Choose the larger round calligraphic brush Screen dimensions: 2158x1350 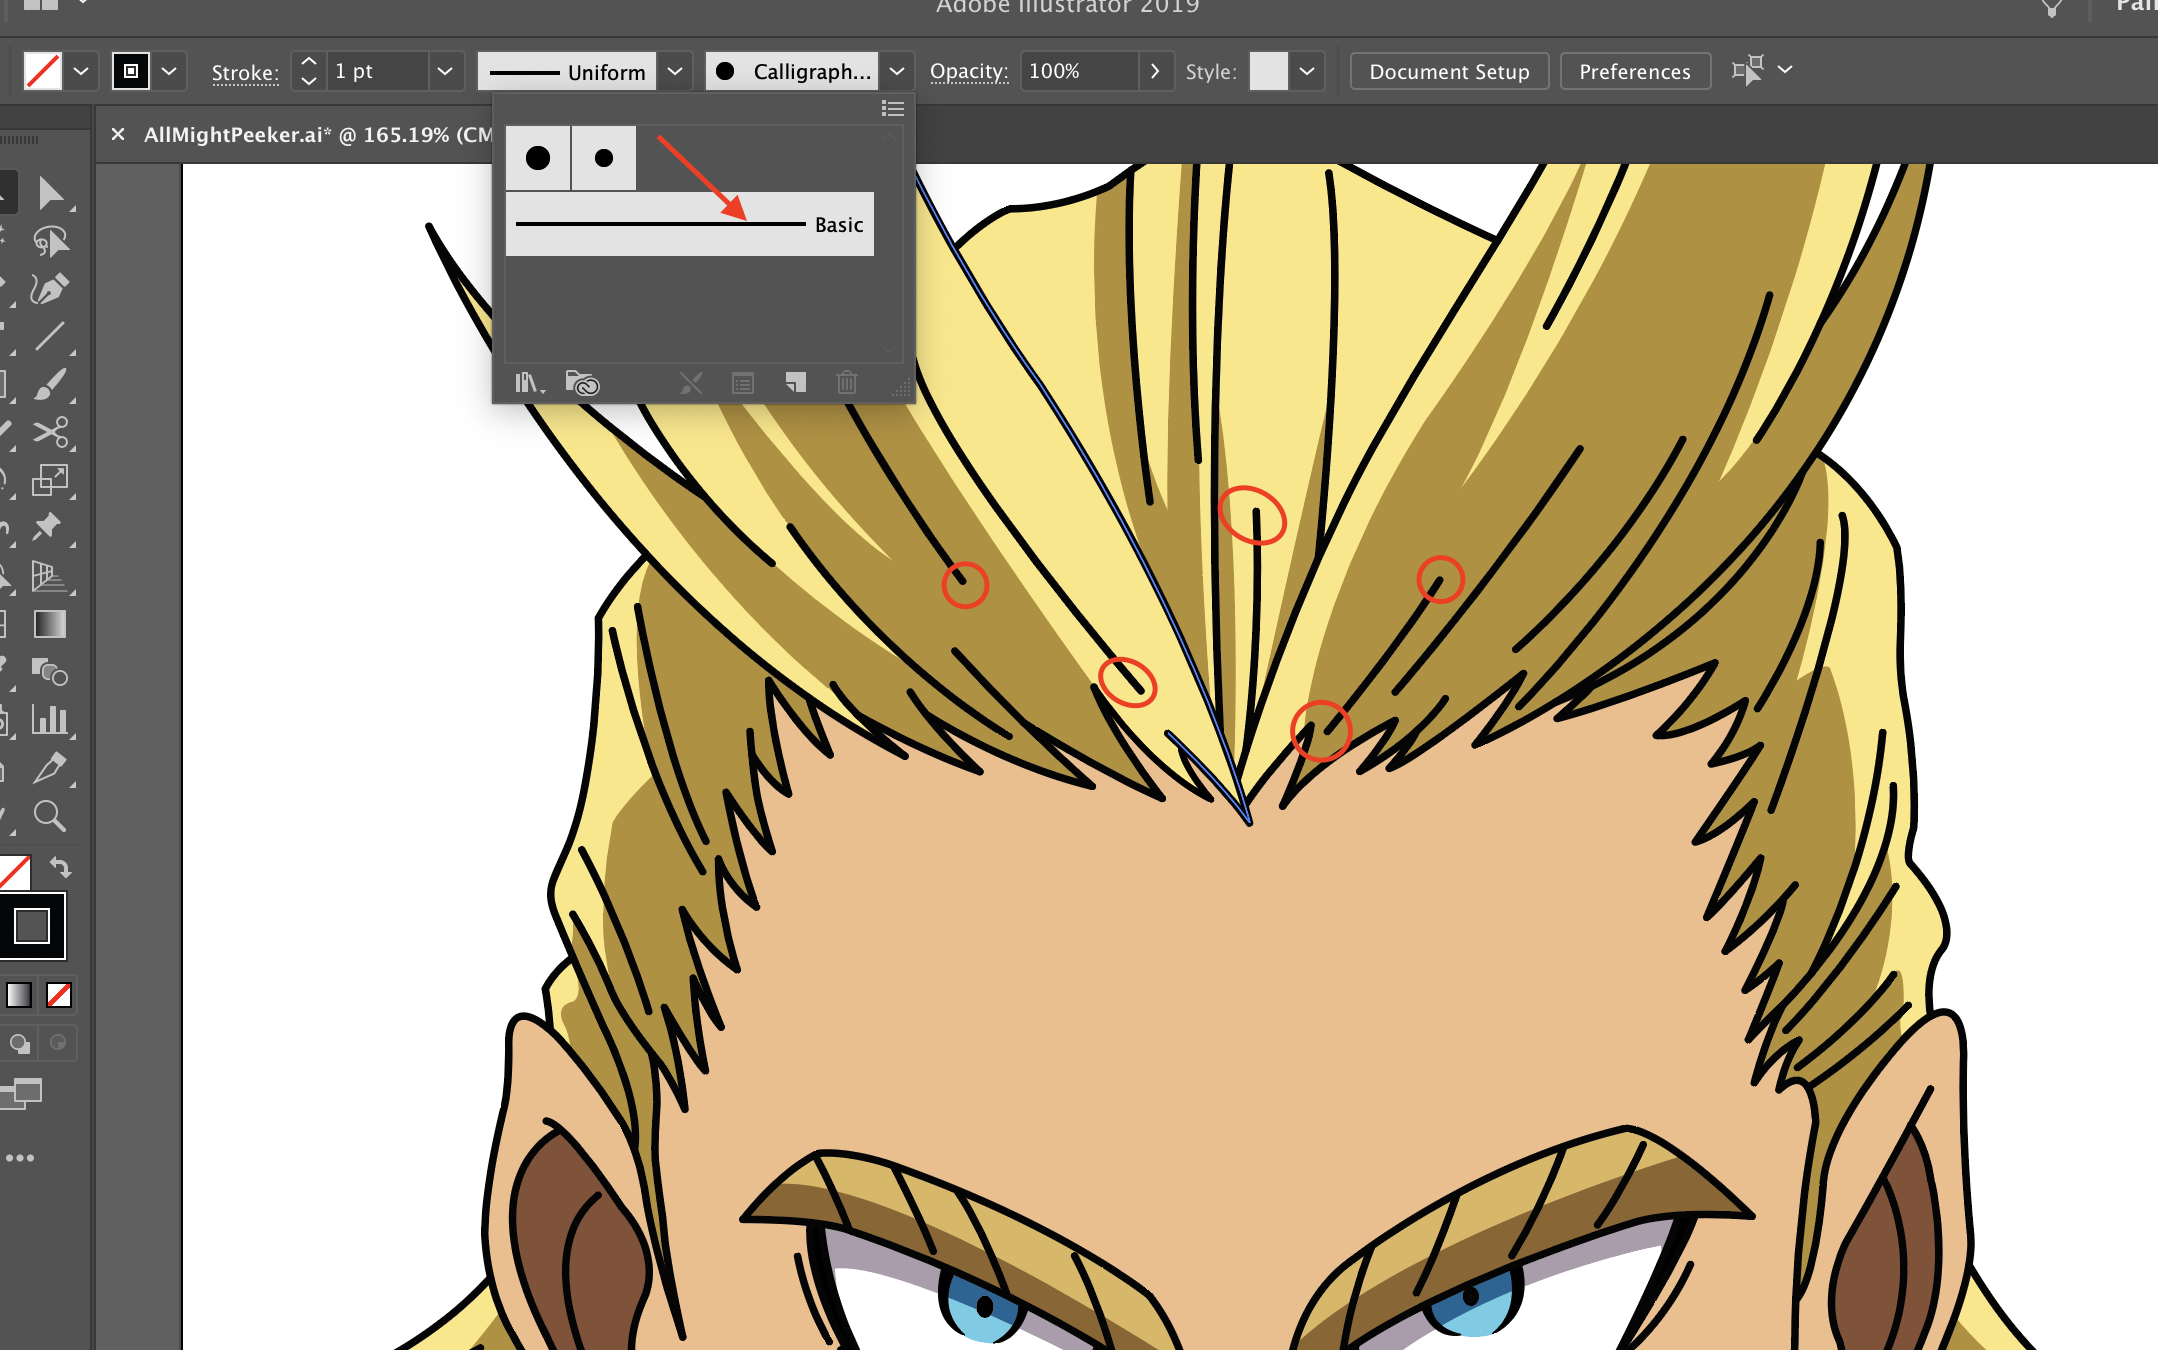pos(538,158)
